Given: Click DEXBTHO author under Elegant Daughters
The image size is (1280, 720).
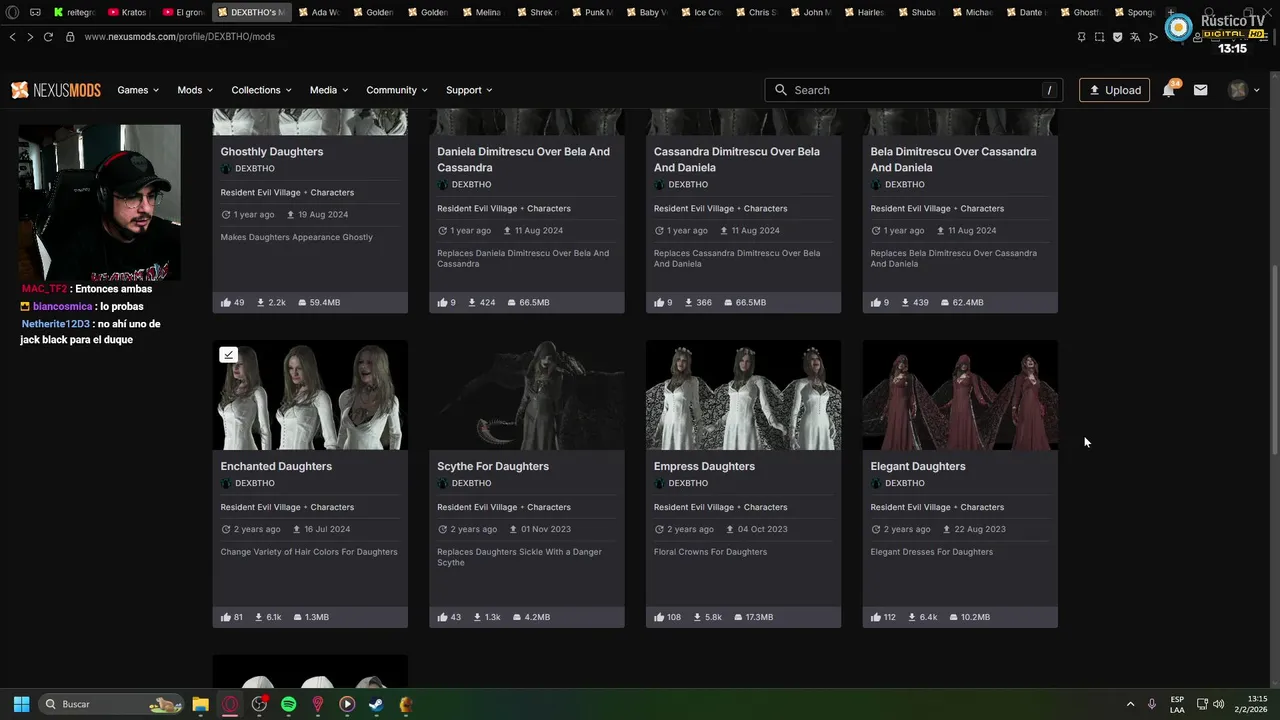Looking at the screenshot, I should (x=904, y=484).
